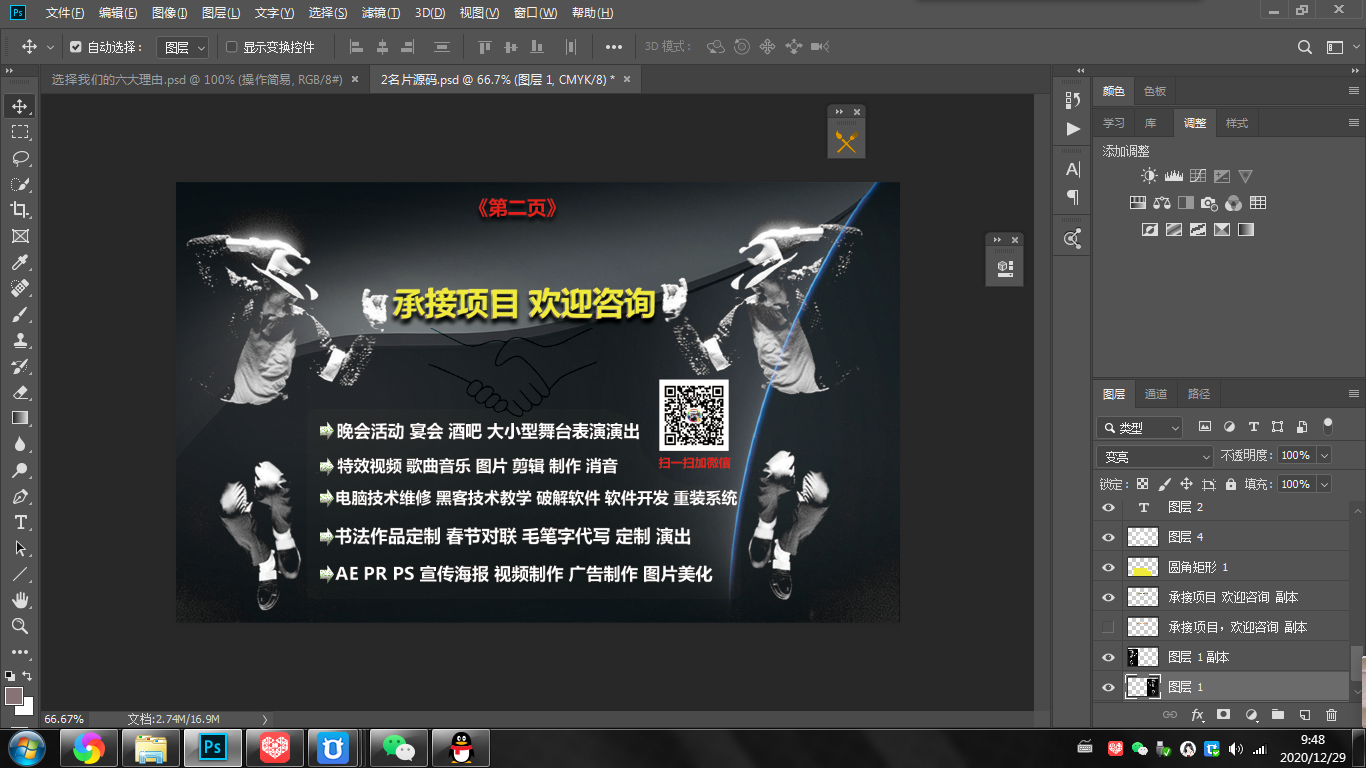The height and width of the screenshot is (768, 1366).
Task: Select the Frame tool
Action: coord(20,236)
